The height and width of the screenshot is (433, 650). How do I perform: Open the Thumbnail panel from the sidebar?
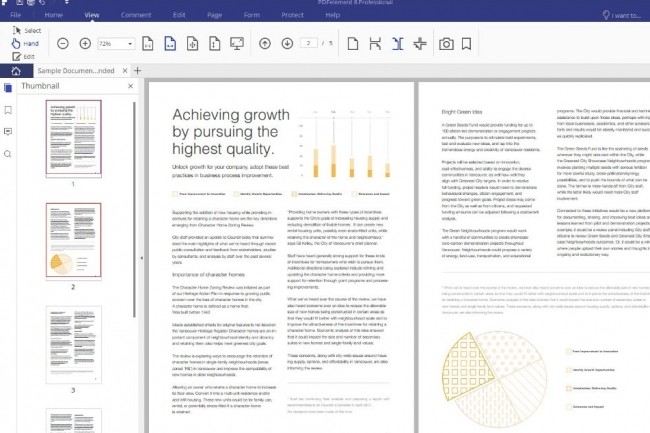8,88
